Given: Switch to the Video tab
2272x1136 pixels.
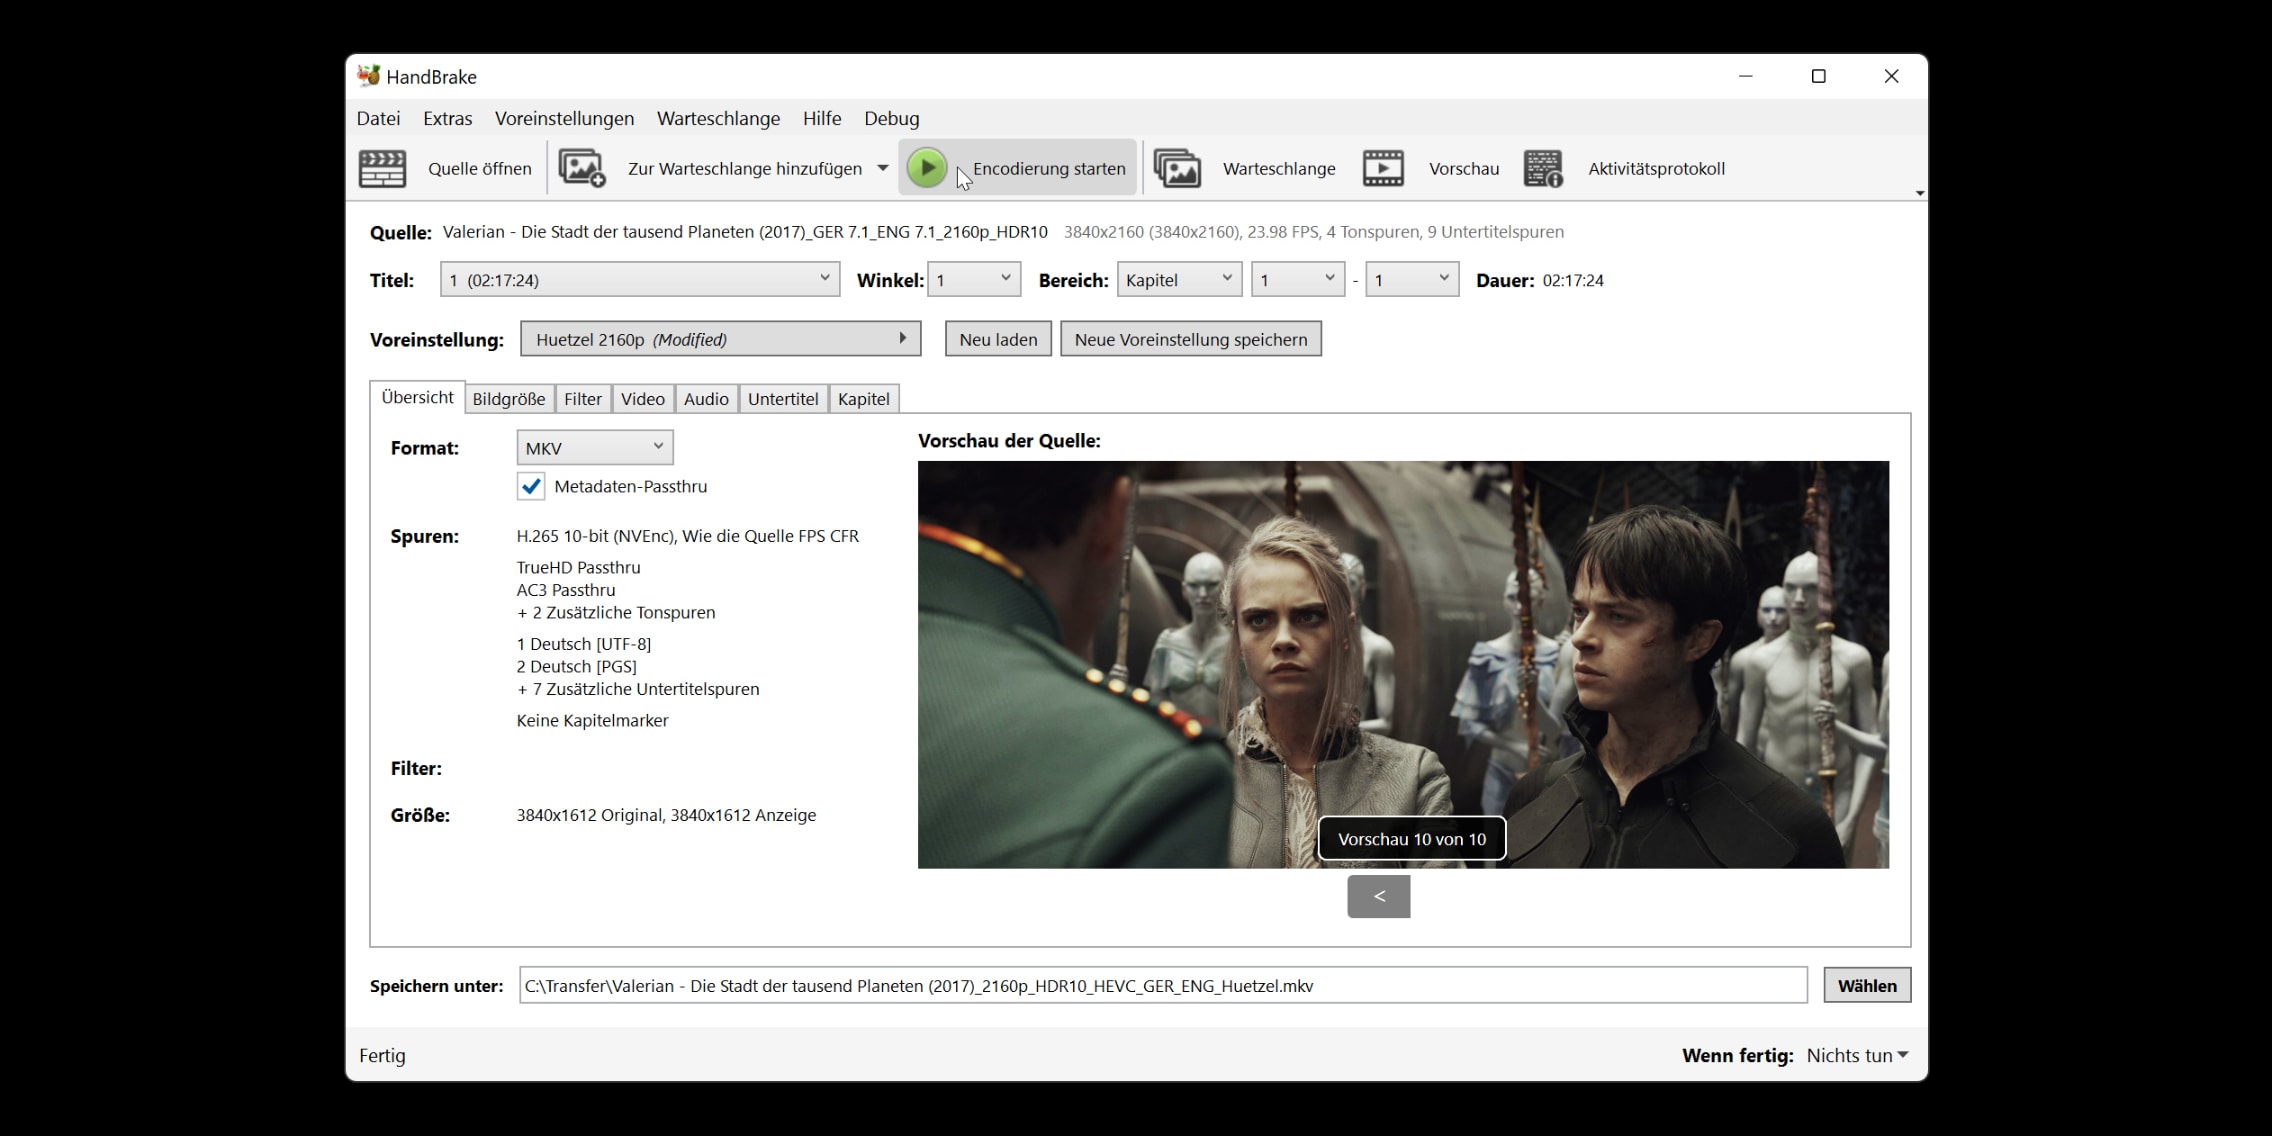Looking at the screenshot, I should pyautogui.click(x=643, y=399).
